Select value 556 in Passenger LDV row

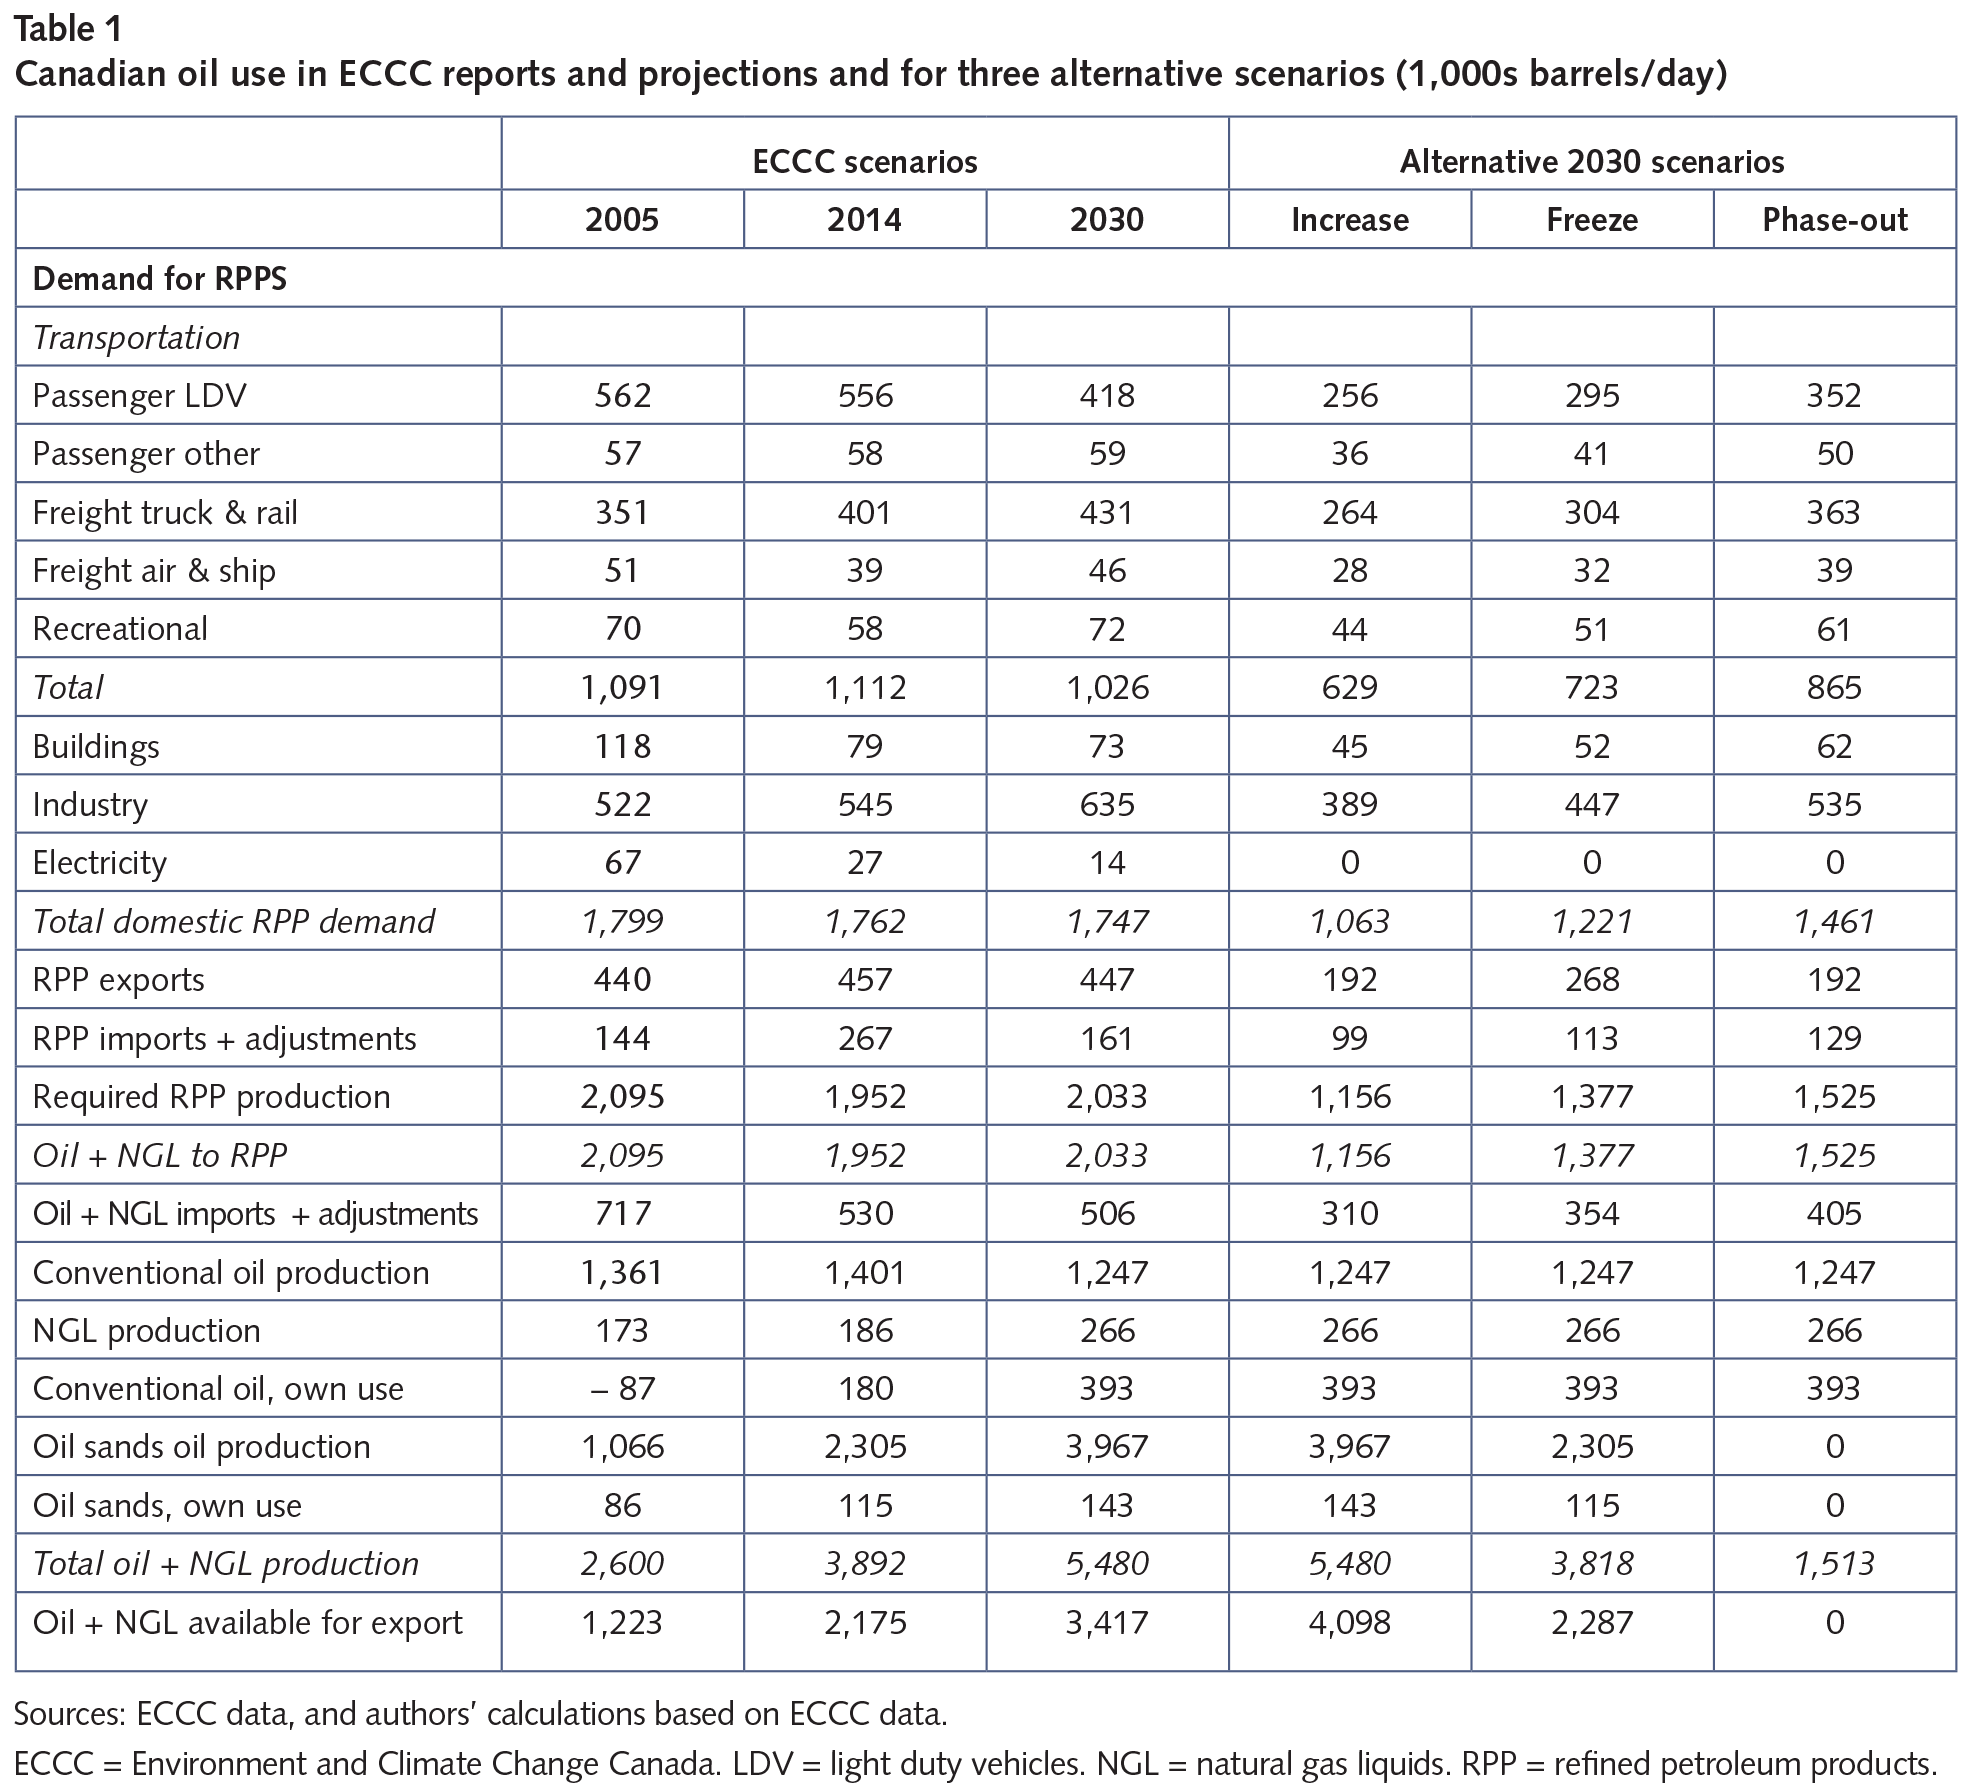(x=865, y=395)
